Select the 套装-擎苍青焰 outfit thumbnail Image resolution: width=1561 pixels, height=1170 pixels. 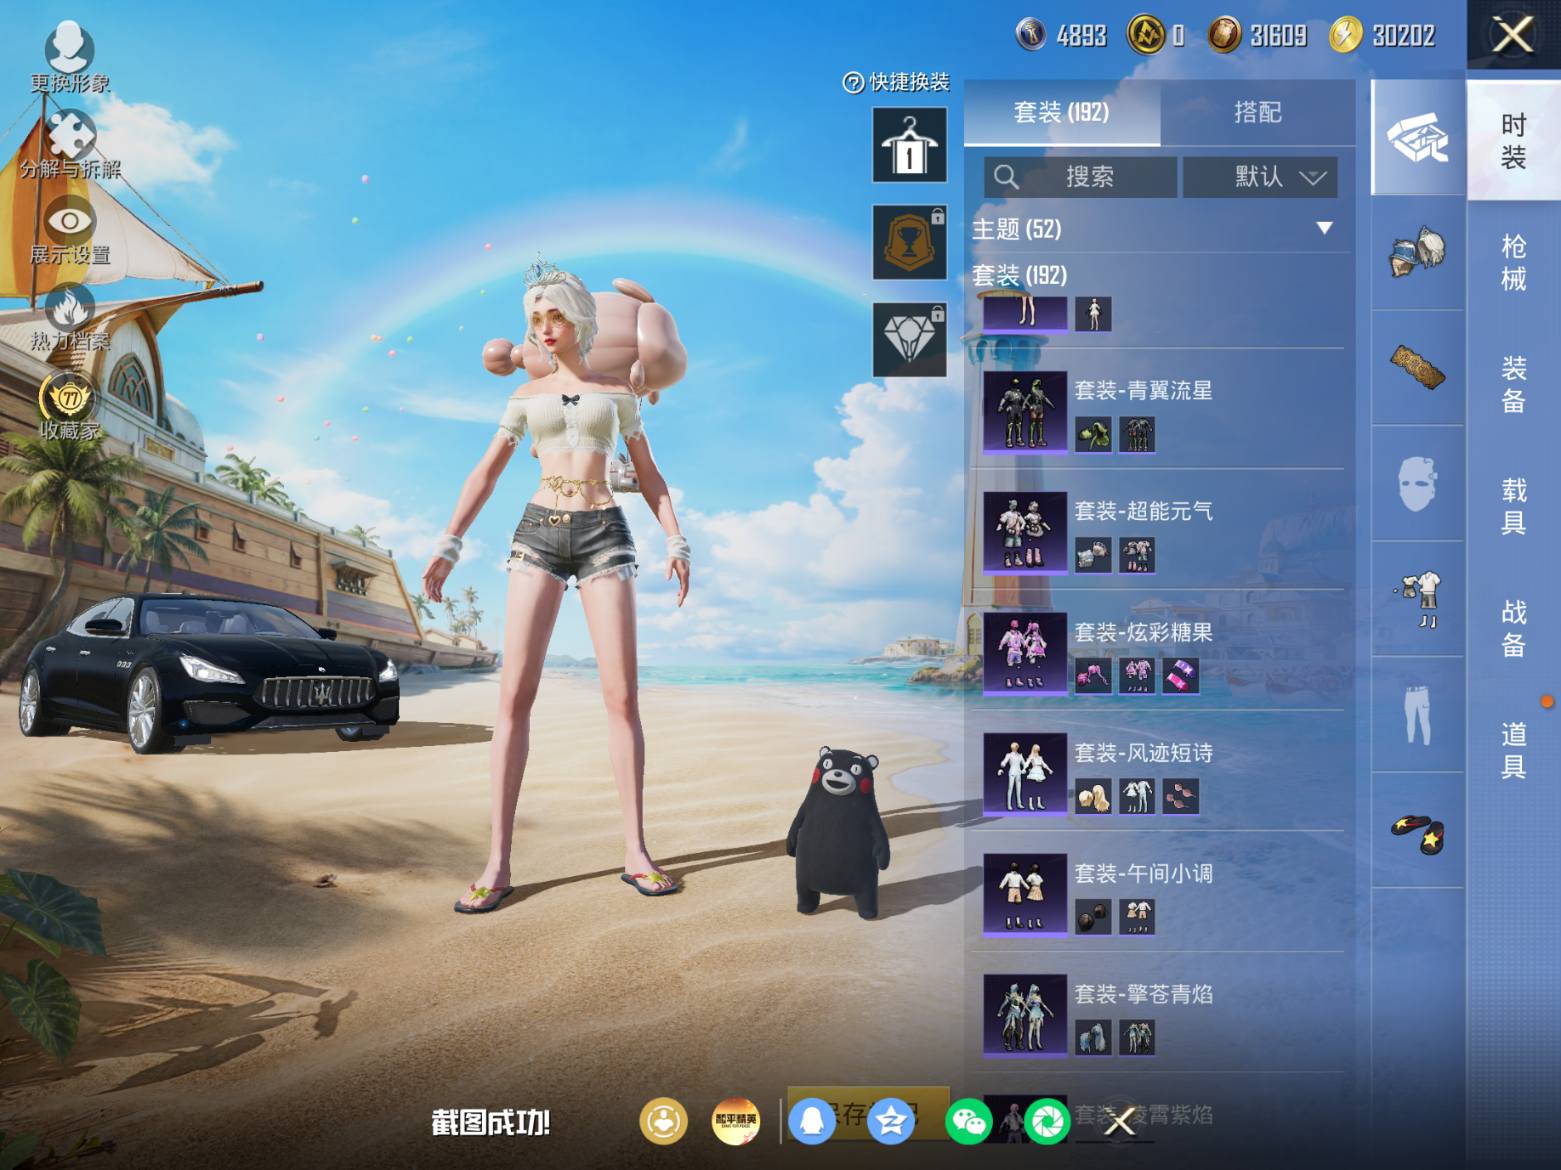pos(1025,1016)
